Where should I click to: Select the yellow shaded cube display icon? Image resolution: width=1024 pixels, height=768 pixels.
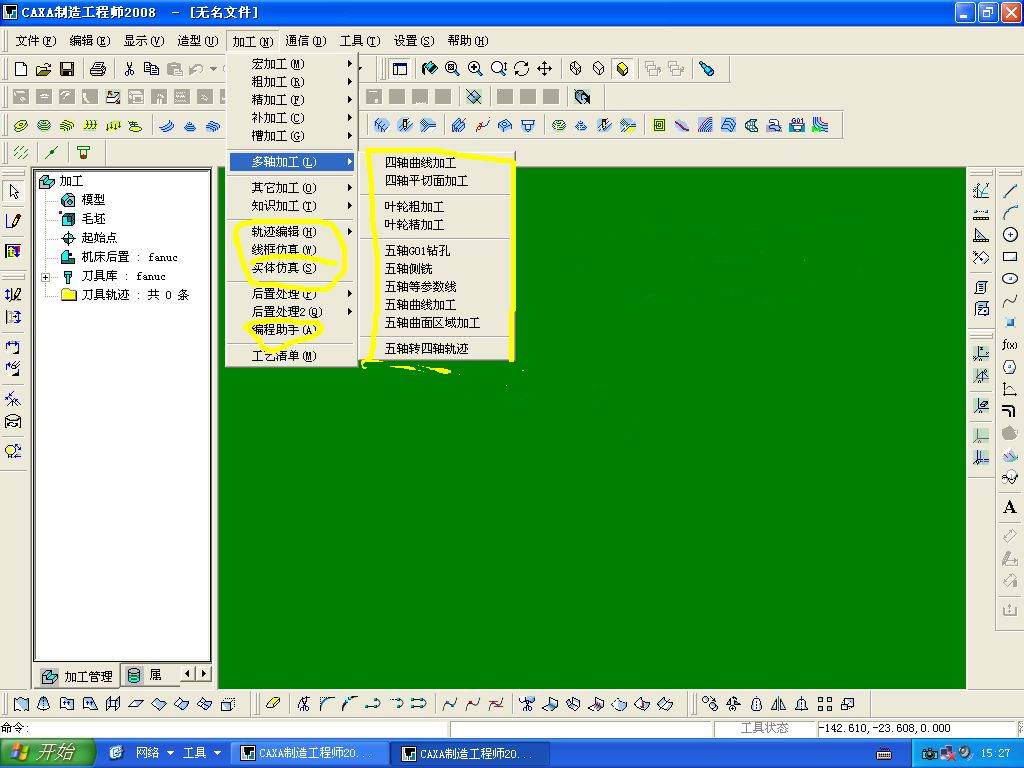point(622,69)
